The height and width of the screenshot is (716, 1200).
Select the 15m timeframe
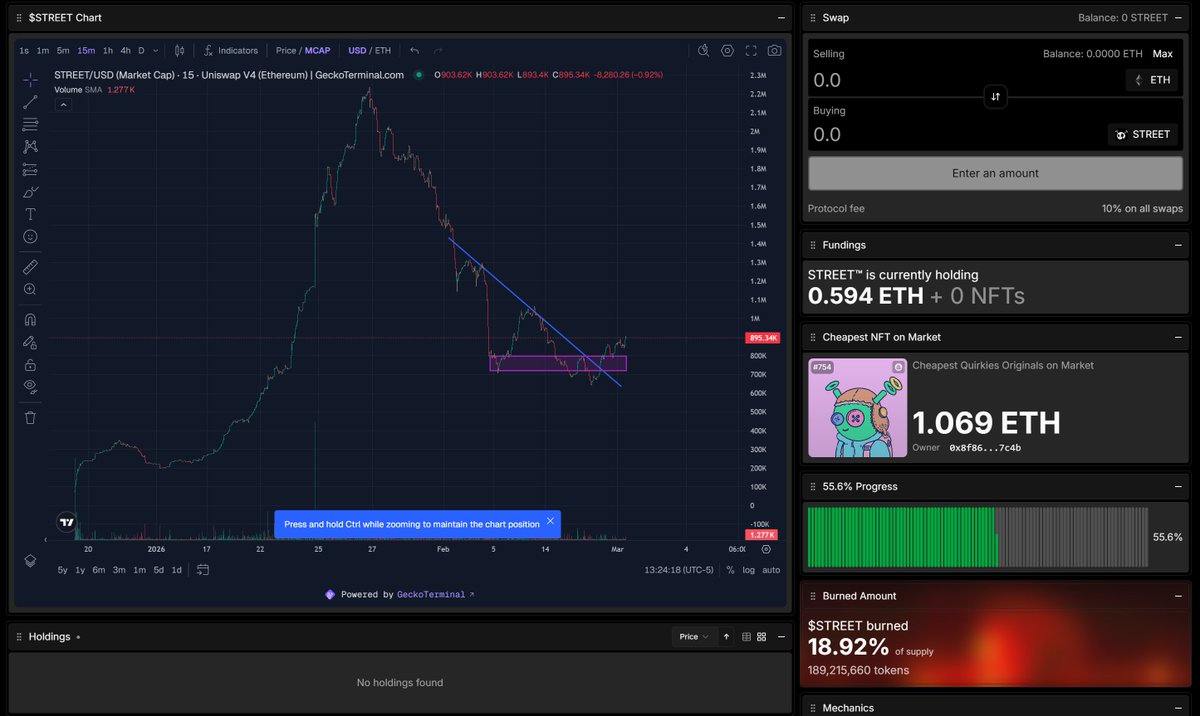pos(86,50)
